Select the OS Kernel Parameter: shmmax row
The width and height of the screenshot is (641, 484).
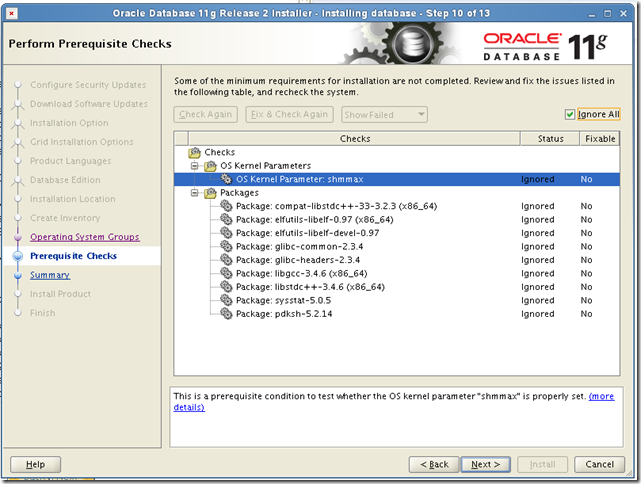[397, 179]
